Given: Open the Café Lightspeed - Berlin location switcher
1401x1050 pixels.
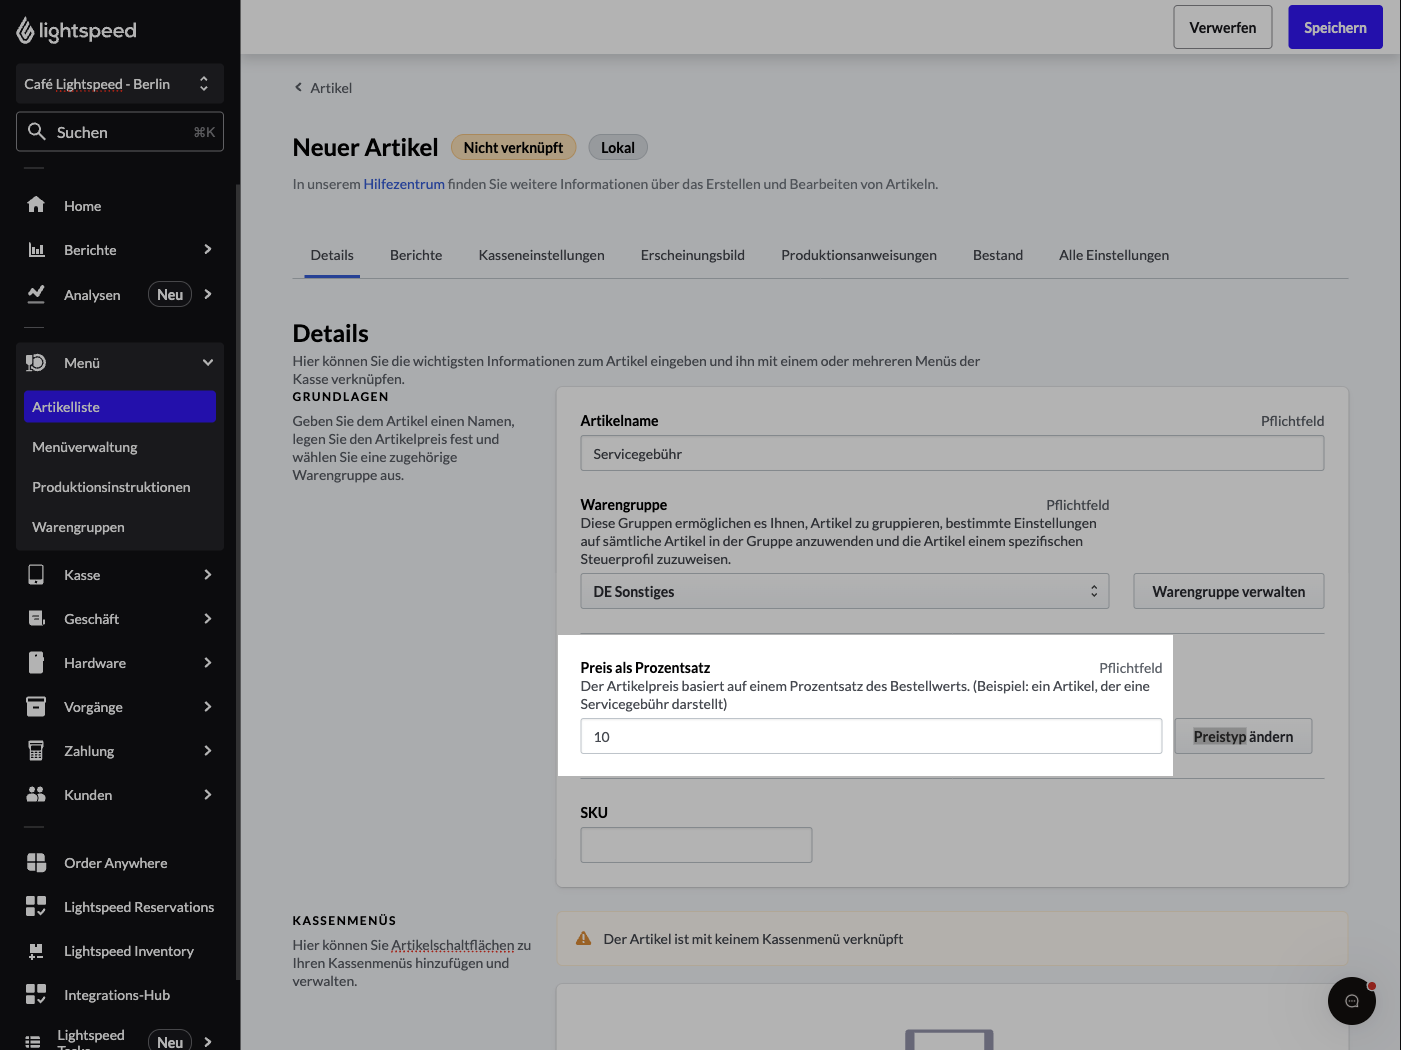Looking at the screenshot, I should [120, 84].
